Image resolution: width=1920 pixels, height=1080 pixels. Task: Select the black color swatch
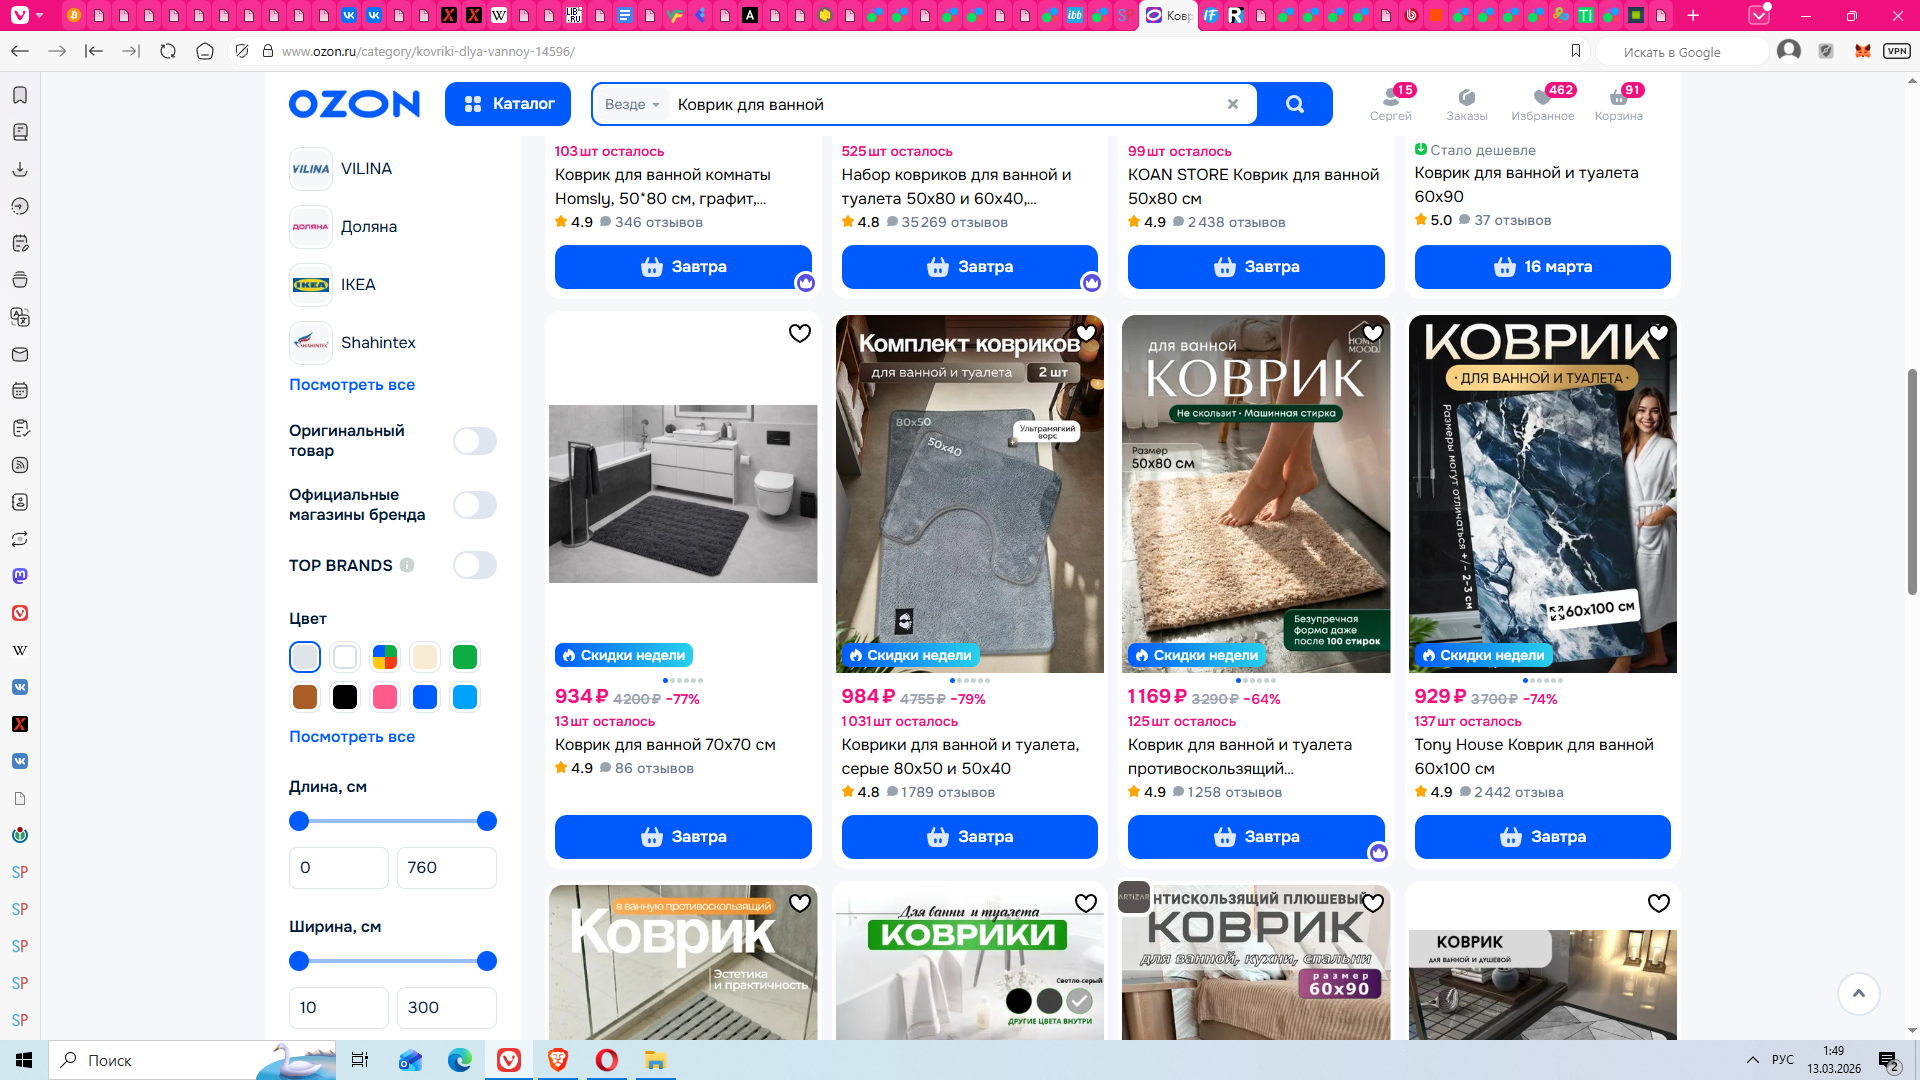point(345,697)
